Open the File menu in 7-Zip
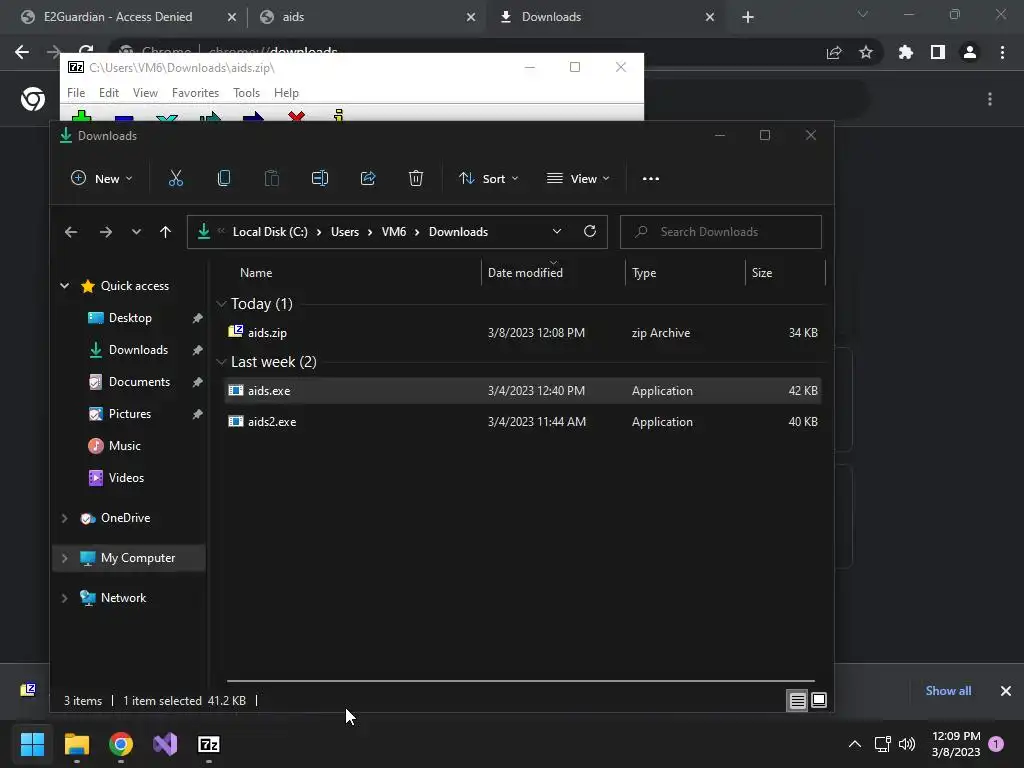The image size is (1024, 768). [76, 93]
